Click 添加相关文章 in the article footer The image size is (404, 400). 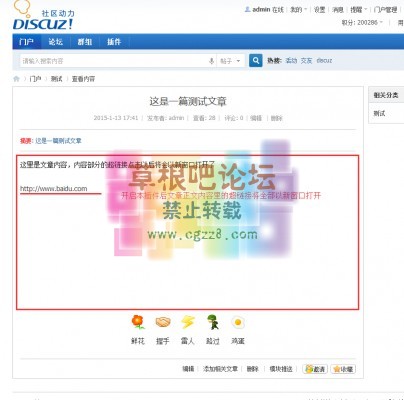point(220,369)
